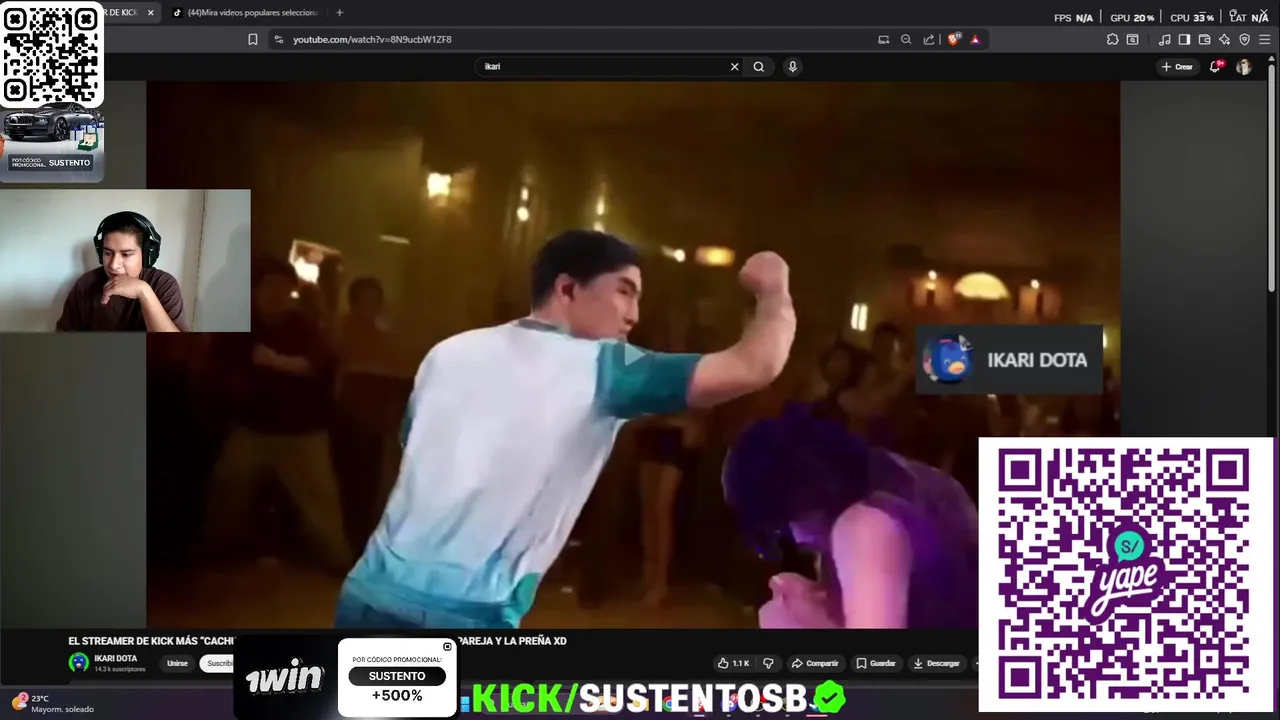Screen dimensions: 1280x720
Task: Click the youtube.com URL in the address bar
Action: coord(372,39)
